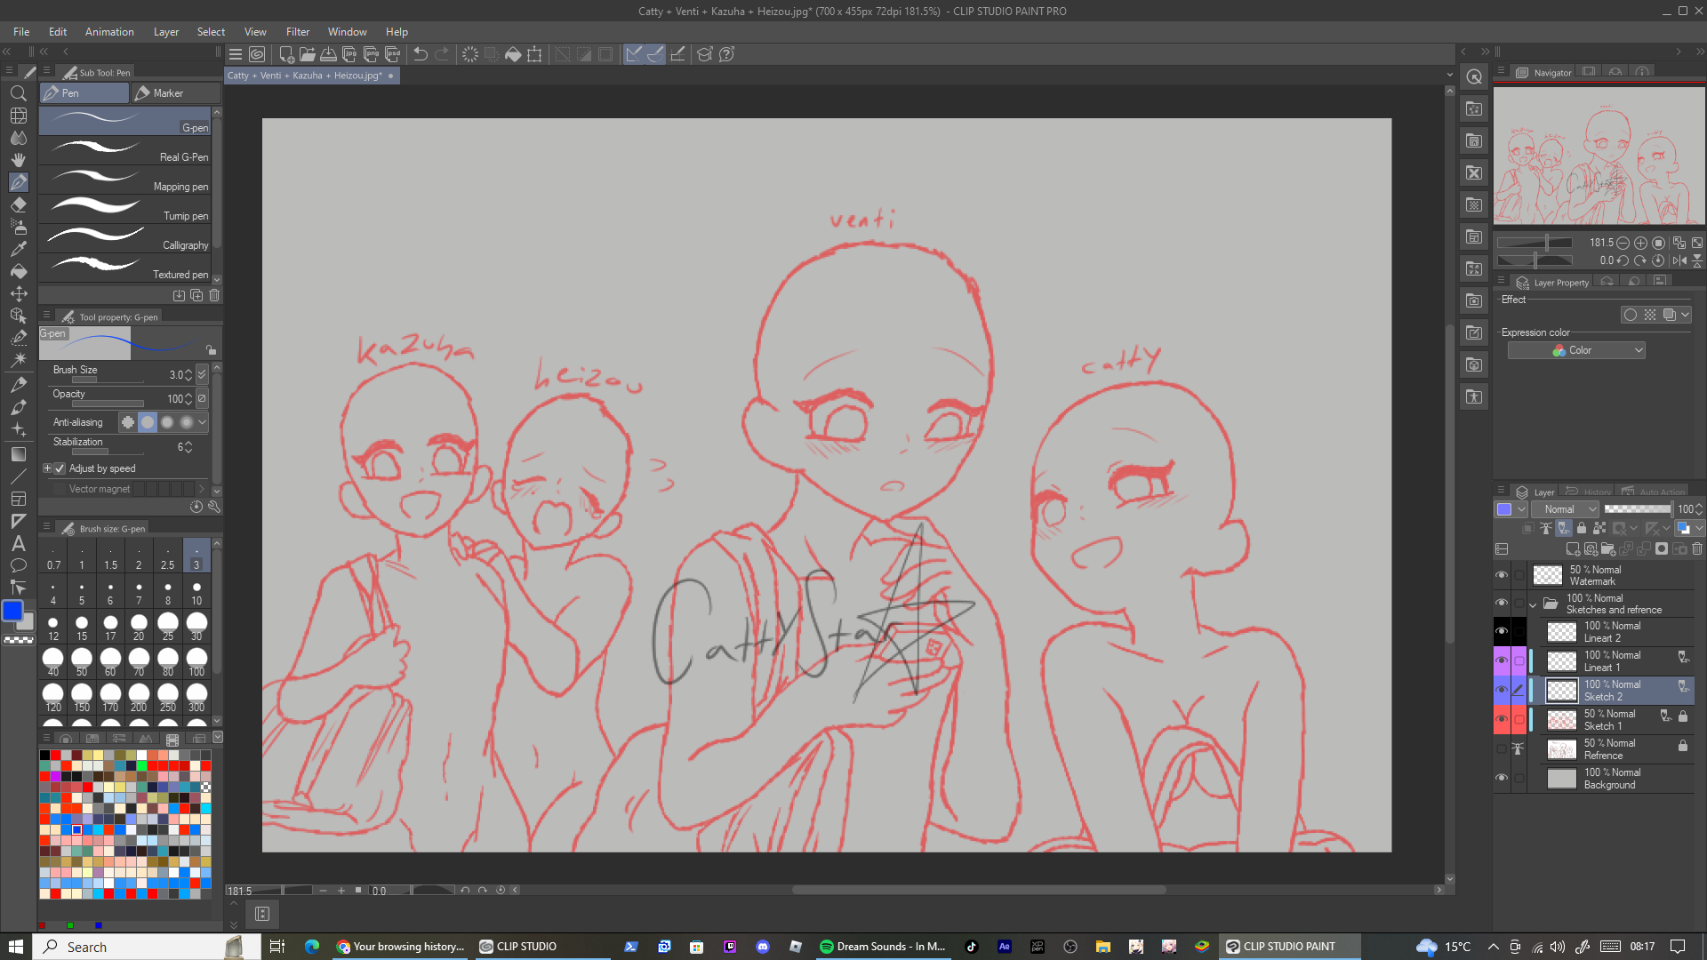The height and width of the screenshot is (960, 1707).
Task: Choose the Calligraphy pen preset
Action: (128, 240)
